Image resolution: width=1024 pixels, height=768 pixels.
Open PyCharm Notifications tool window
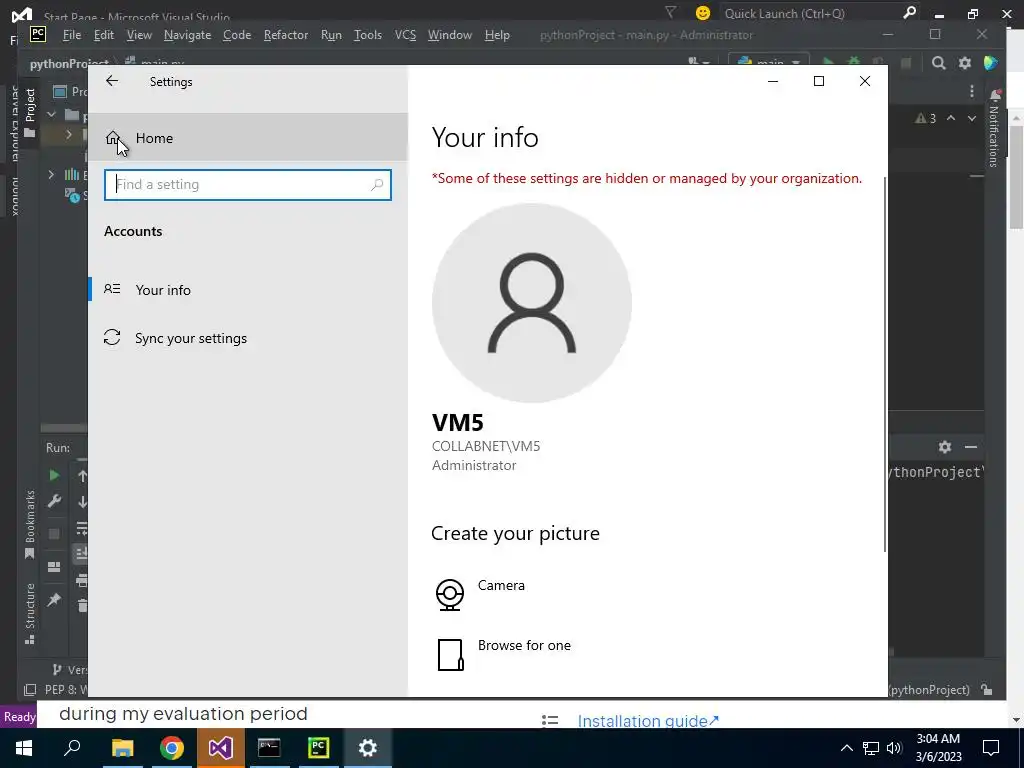[994, 129]
